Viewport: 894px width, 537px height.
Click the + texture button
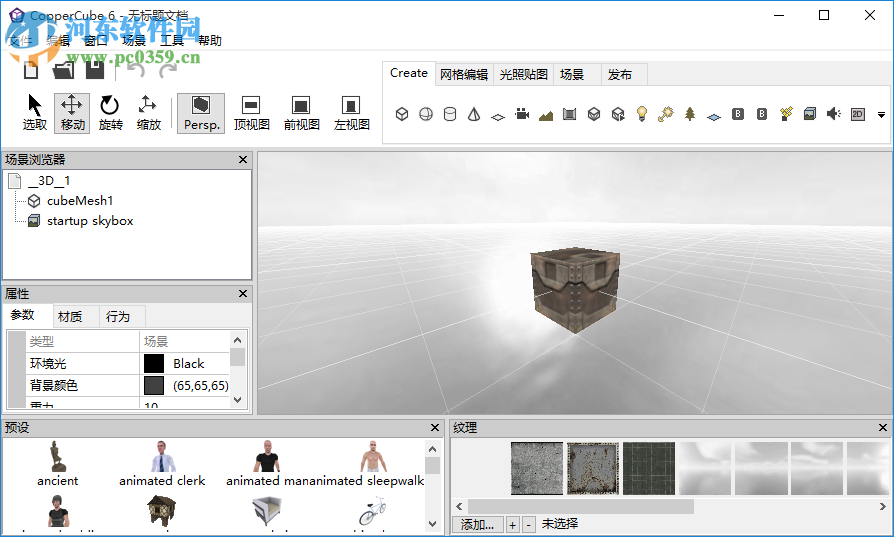click(512, 524)
